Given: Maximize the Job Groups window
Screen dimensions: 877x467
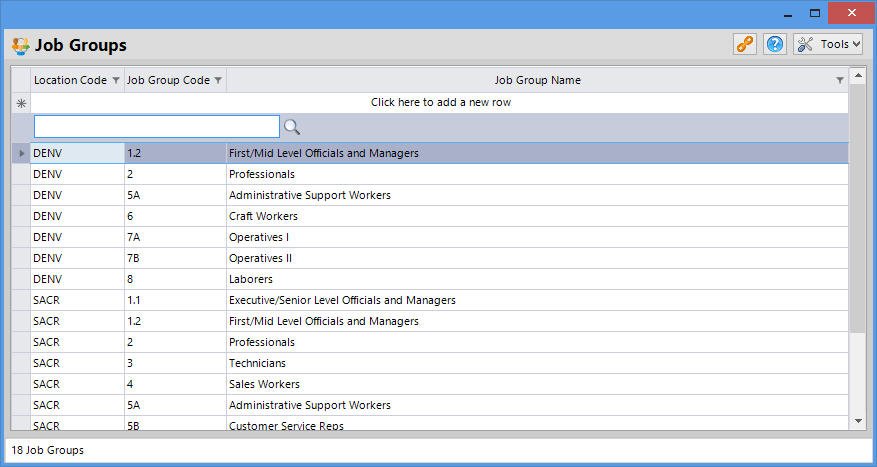Looking at the screenshot, I should click(815, 13).
